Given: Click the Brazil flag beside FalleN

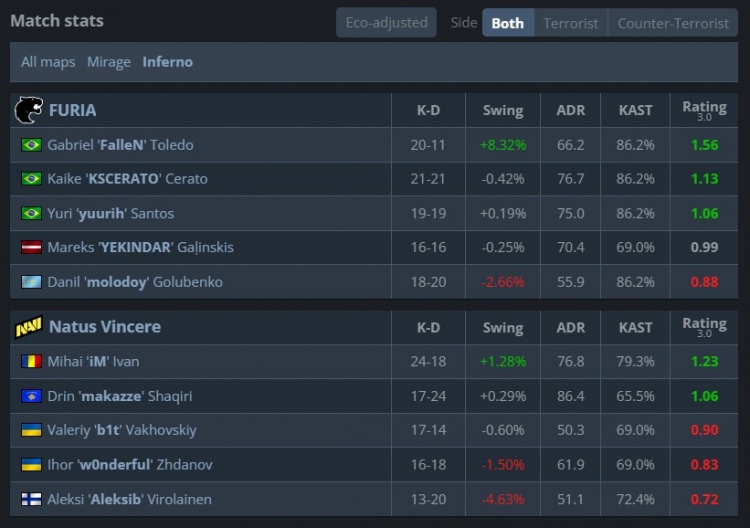Looking at the screenshot, I should (31, 145).
